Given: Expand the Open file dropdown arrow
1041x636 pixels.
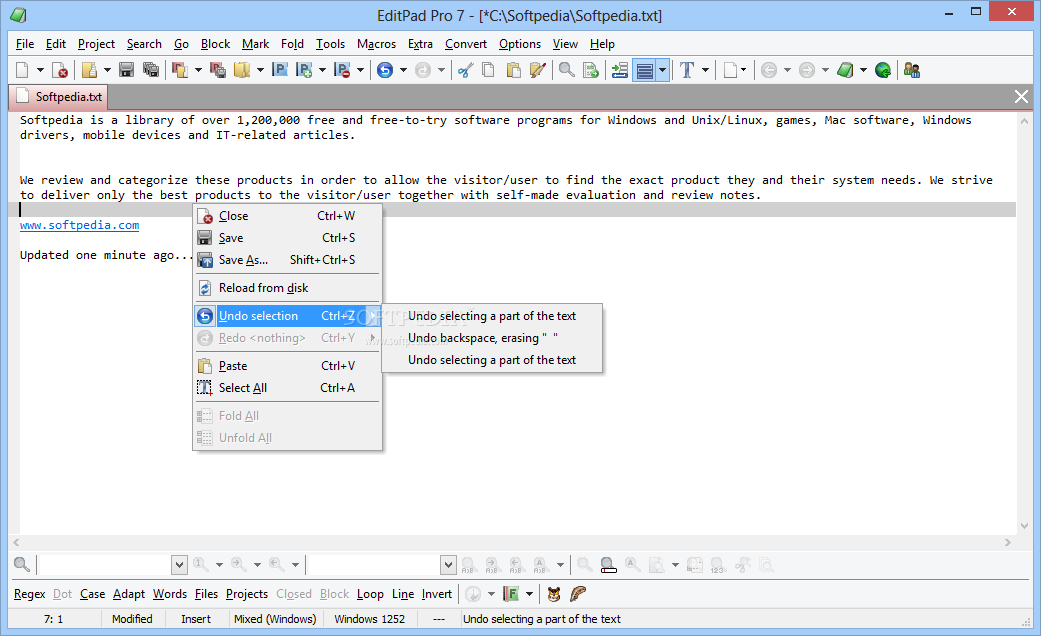Looking at the screenshot, I should pos(107,70).
